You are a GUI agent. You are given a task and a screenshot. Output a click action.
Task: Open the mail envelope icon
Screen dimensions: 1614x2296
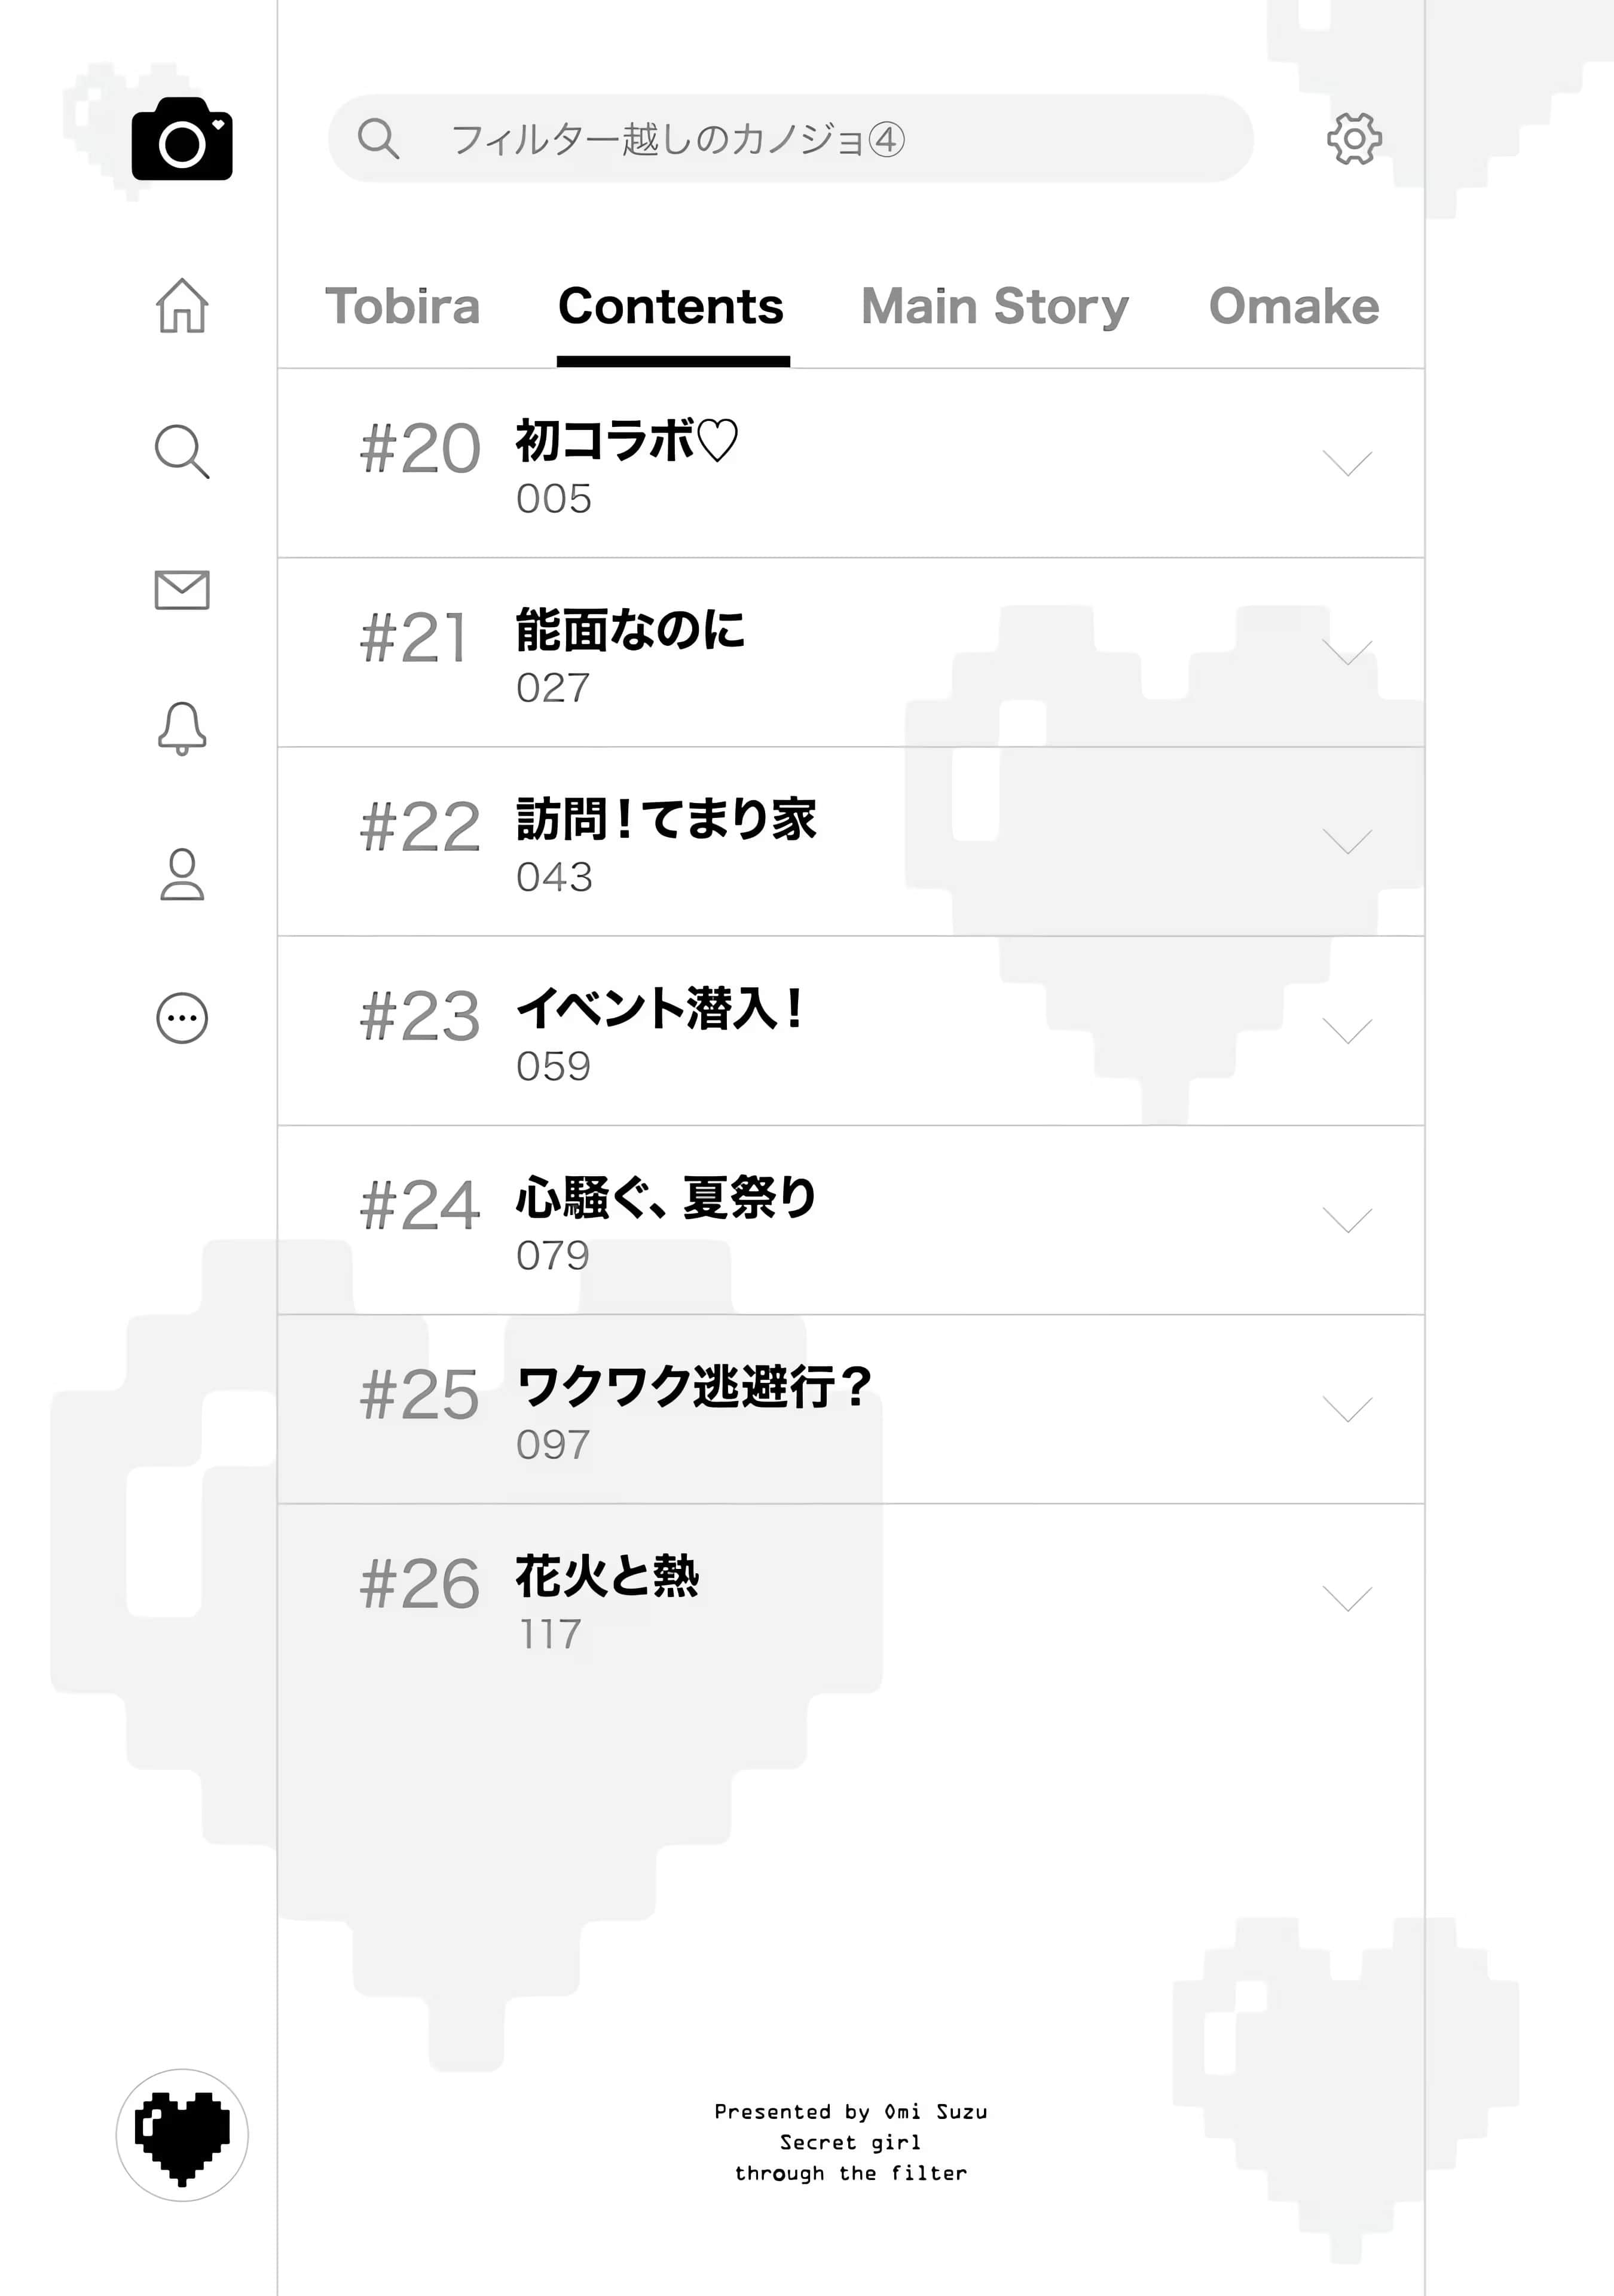tap(182, 590)
